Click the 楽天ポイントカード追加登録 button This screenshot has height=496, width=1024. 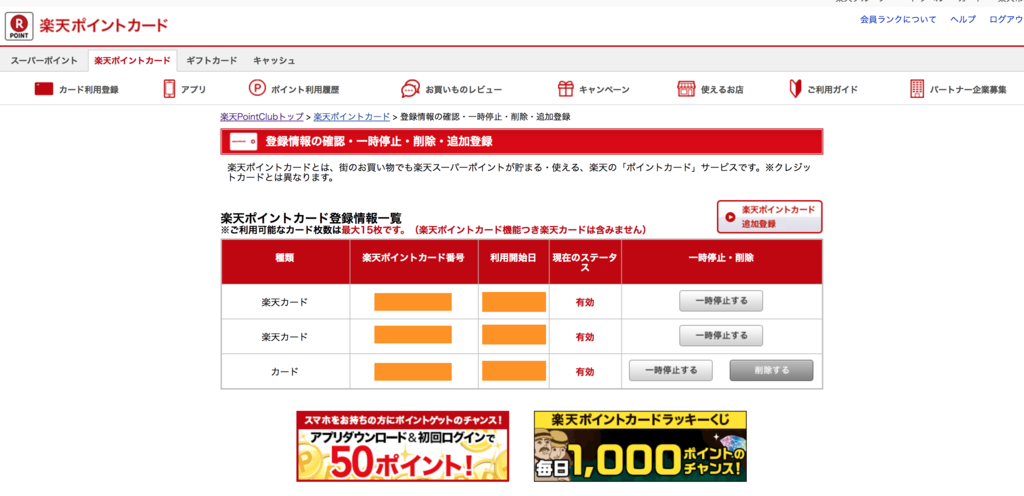point(769,217)
